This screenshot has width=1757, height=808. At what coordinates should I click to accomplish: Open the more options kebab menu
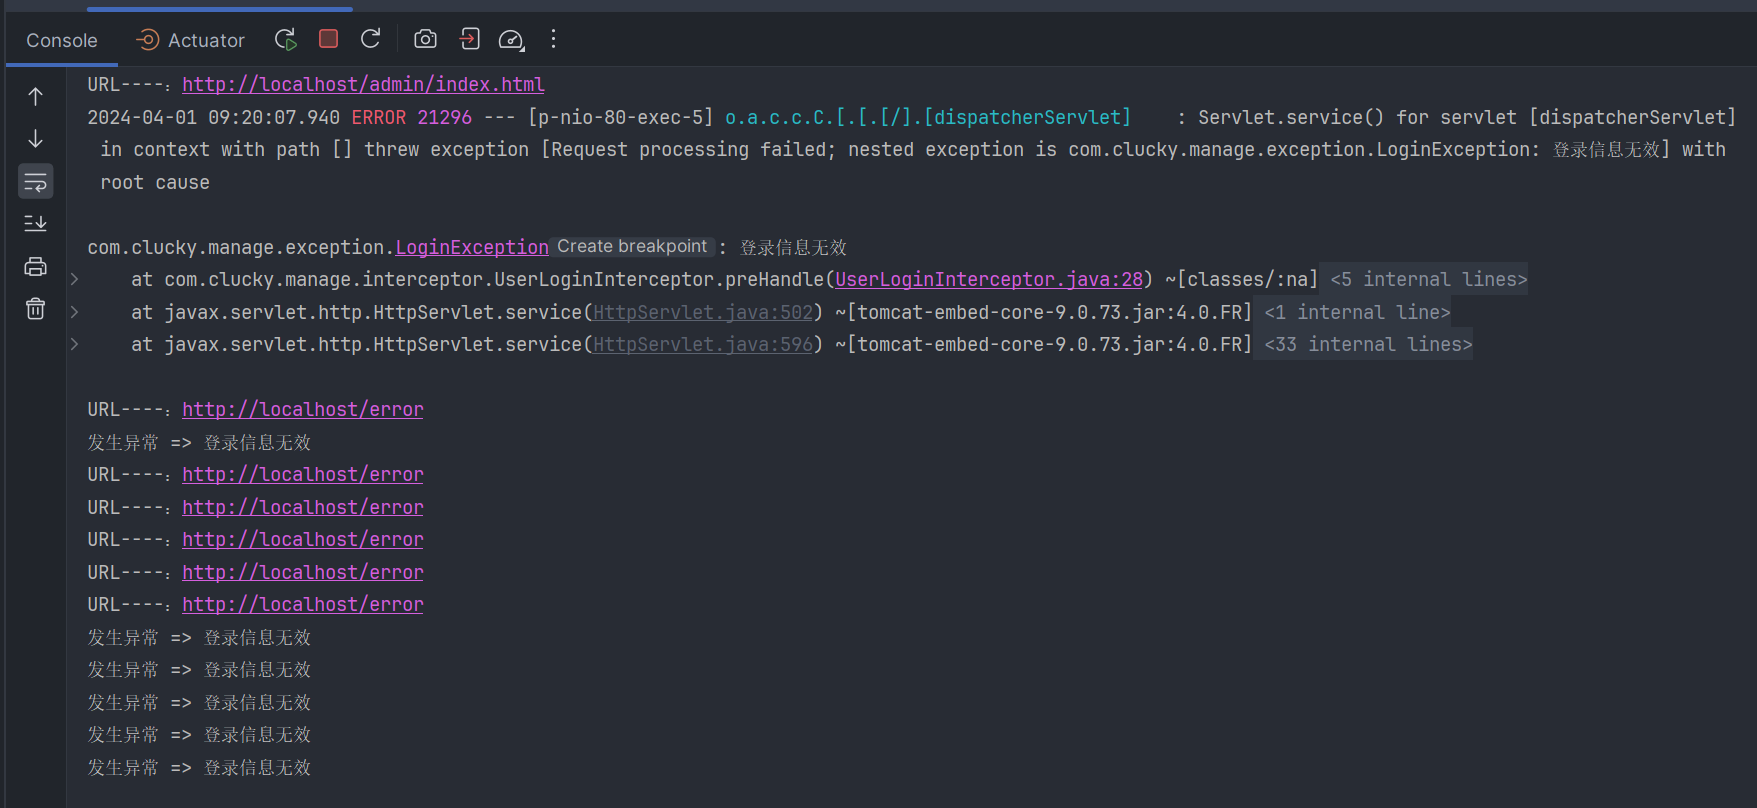point(553,39)
